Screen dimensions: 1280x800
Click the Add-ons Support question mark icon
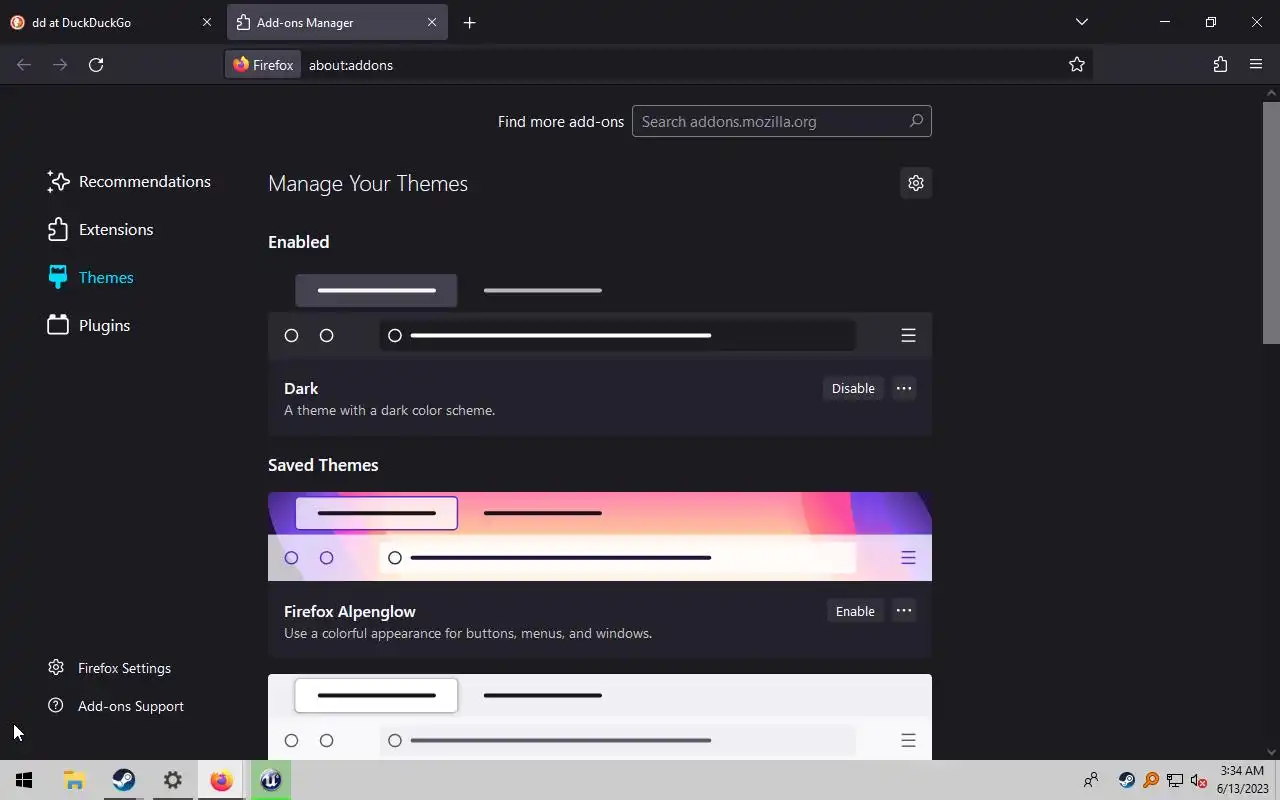(x=56, y=705)
